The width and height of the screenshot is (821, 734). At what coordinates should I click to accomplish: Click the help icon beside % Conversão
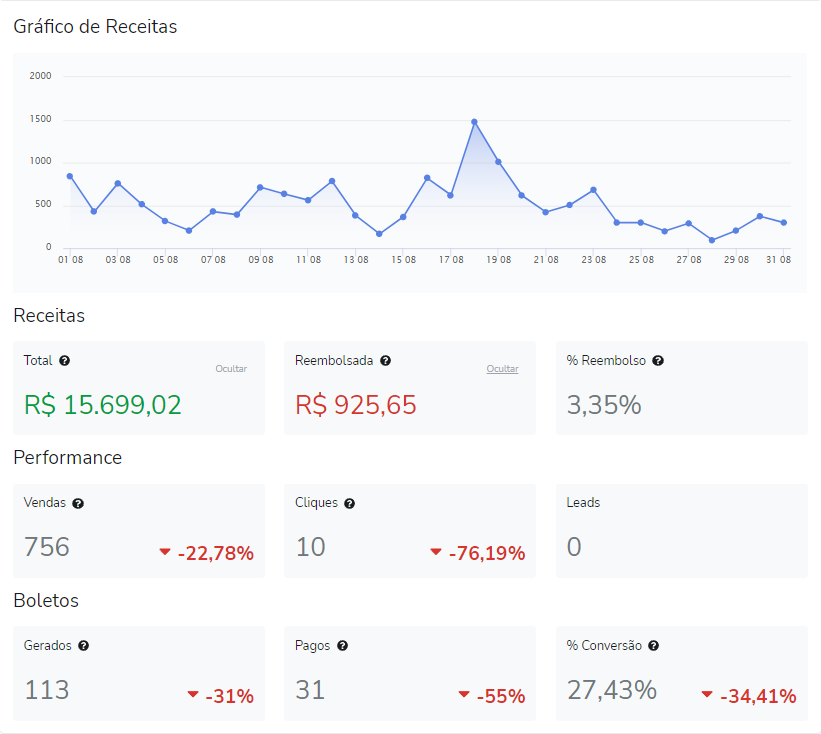655,646
